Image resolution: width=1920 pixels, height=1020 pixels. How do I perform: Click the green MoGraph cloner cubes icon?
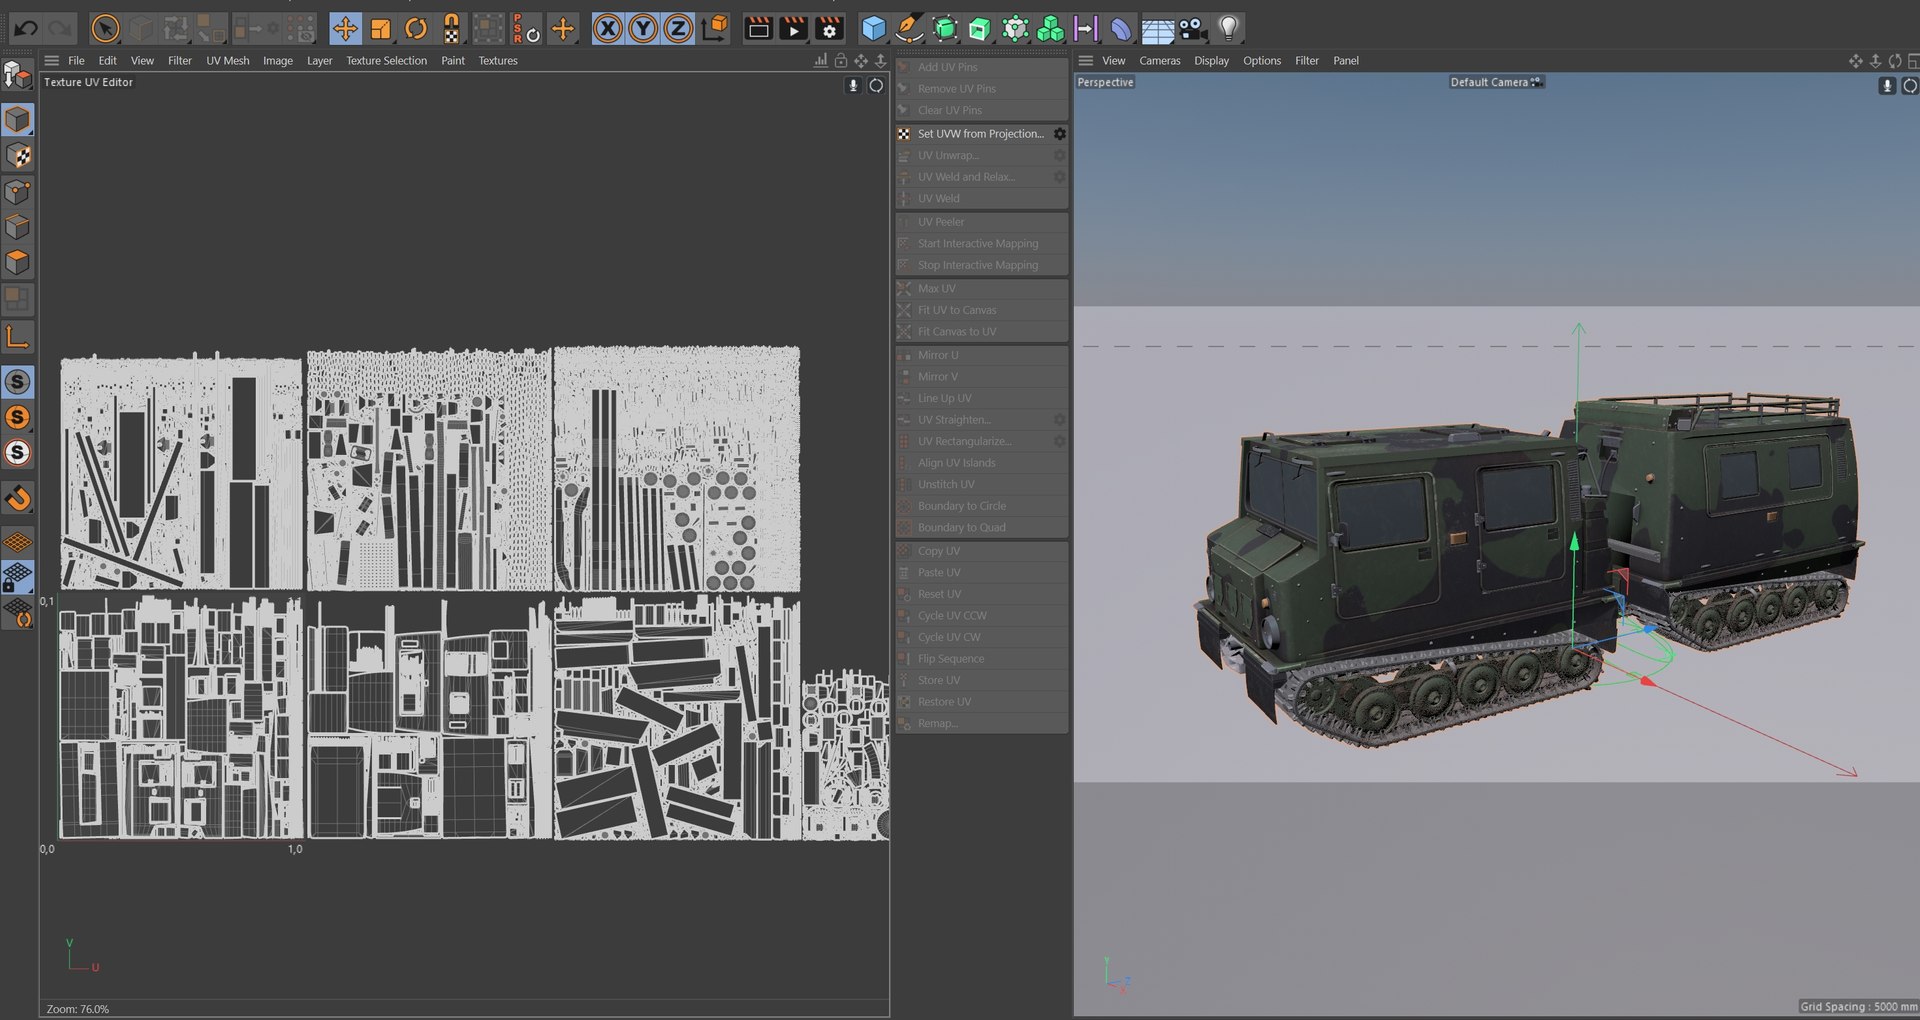[x=1050, y=29]
